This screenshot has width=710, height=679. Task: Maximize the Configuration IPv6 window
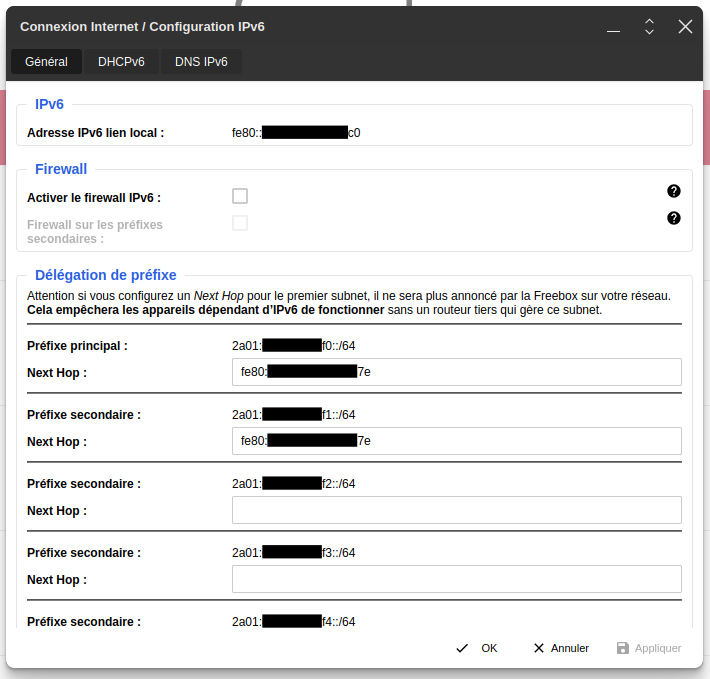[649, 27]
